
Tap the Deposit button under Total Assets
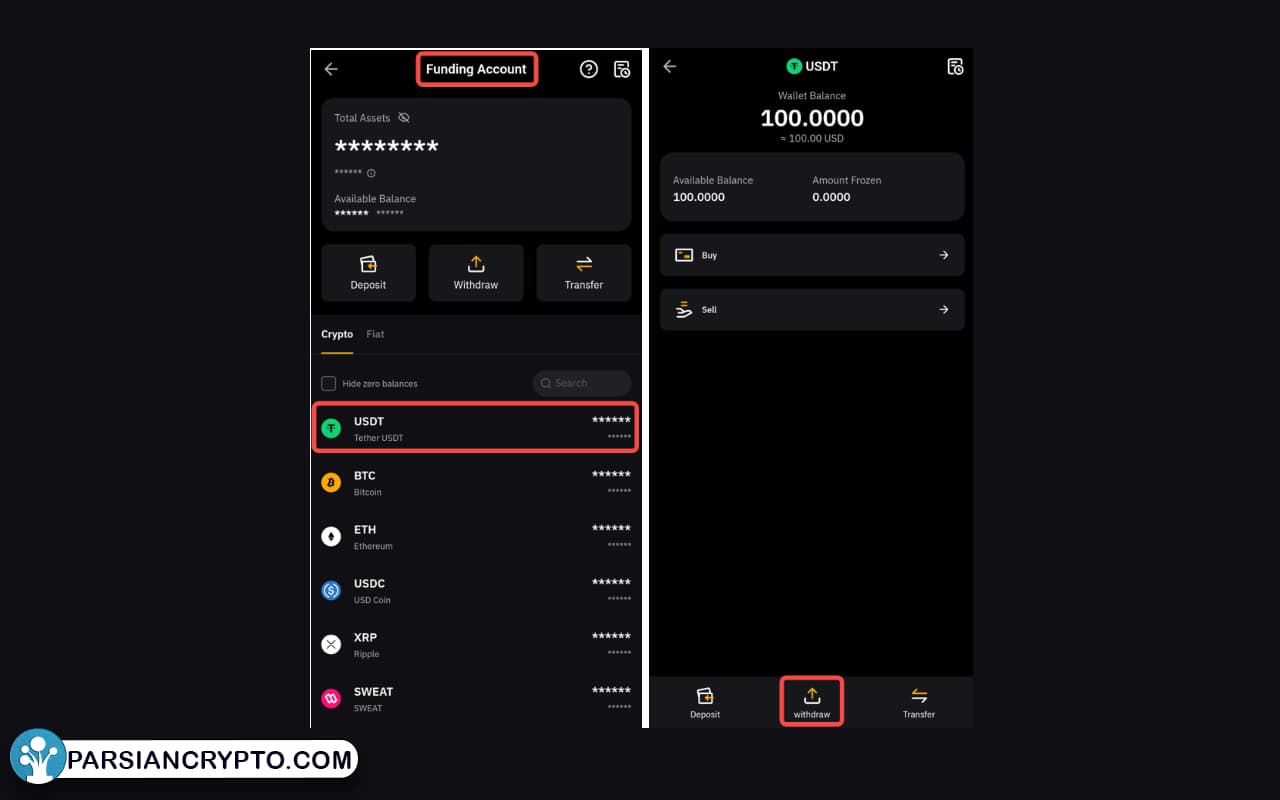tap(368, 273)
